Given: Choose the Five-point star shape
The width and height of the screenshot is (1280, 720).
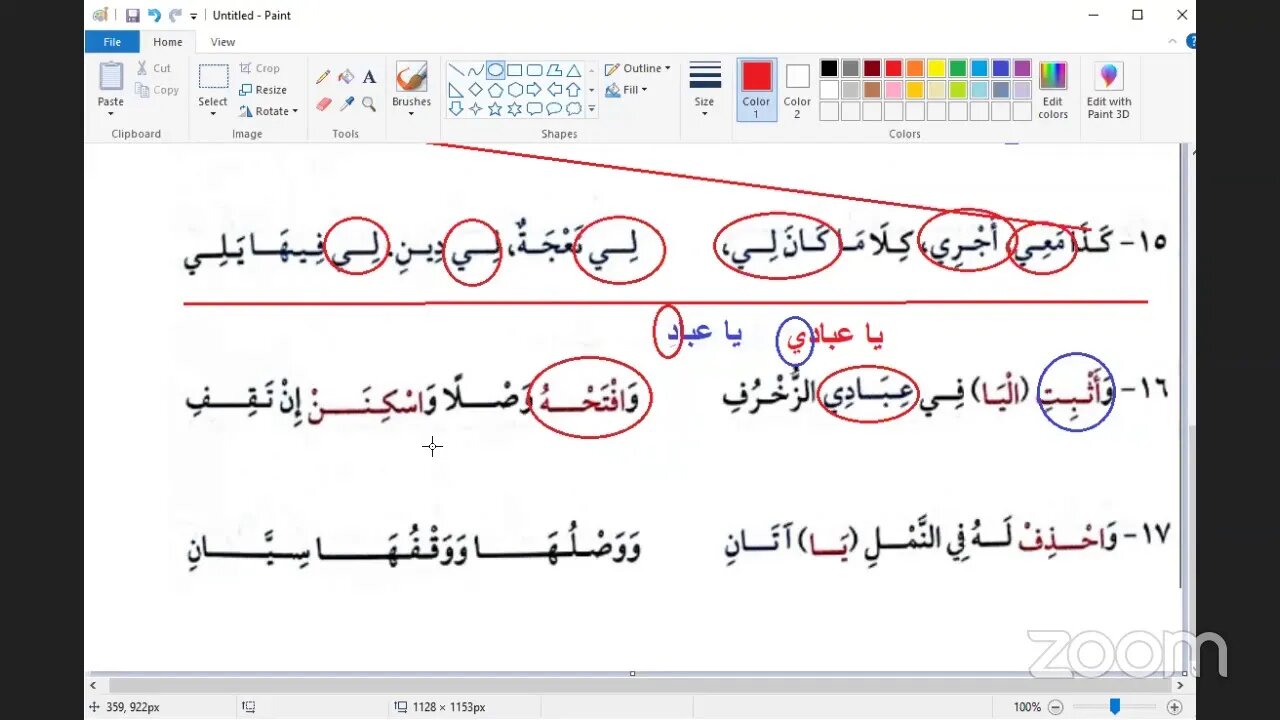Looking at the screenshot, I should point(495,109).
